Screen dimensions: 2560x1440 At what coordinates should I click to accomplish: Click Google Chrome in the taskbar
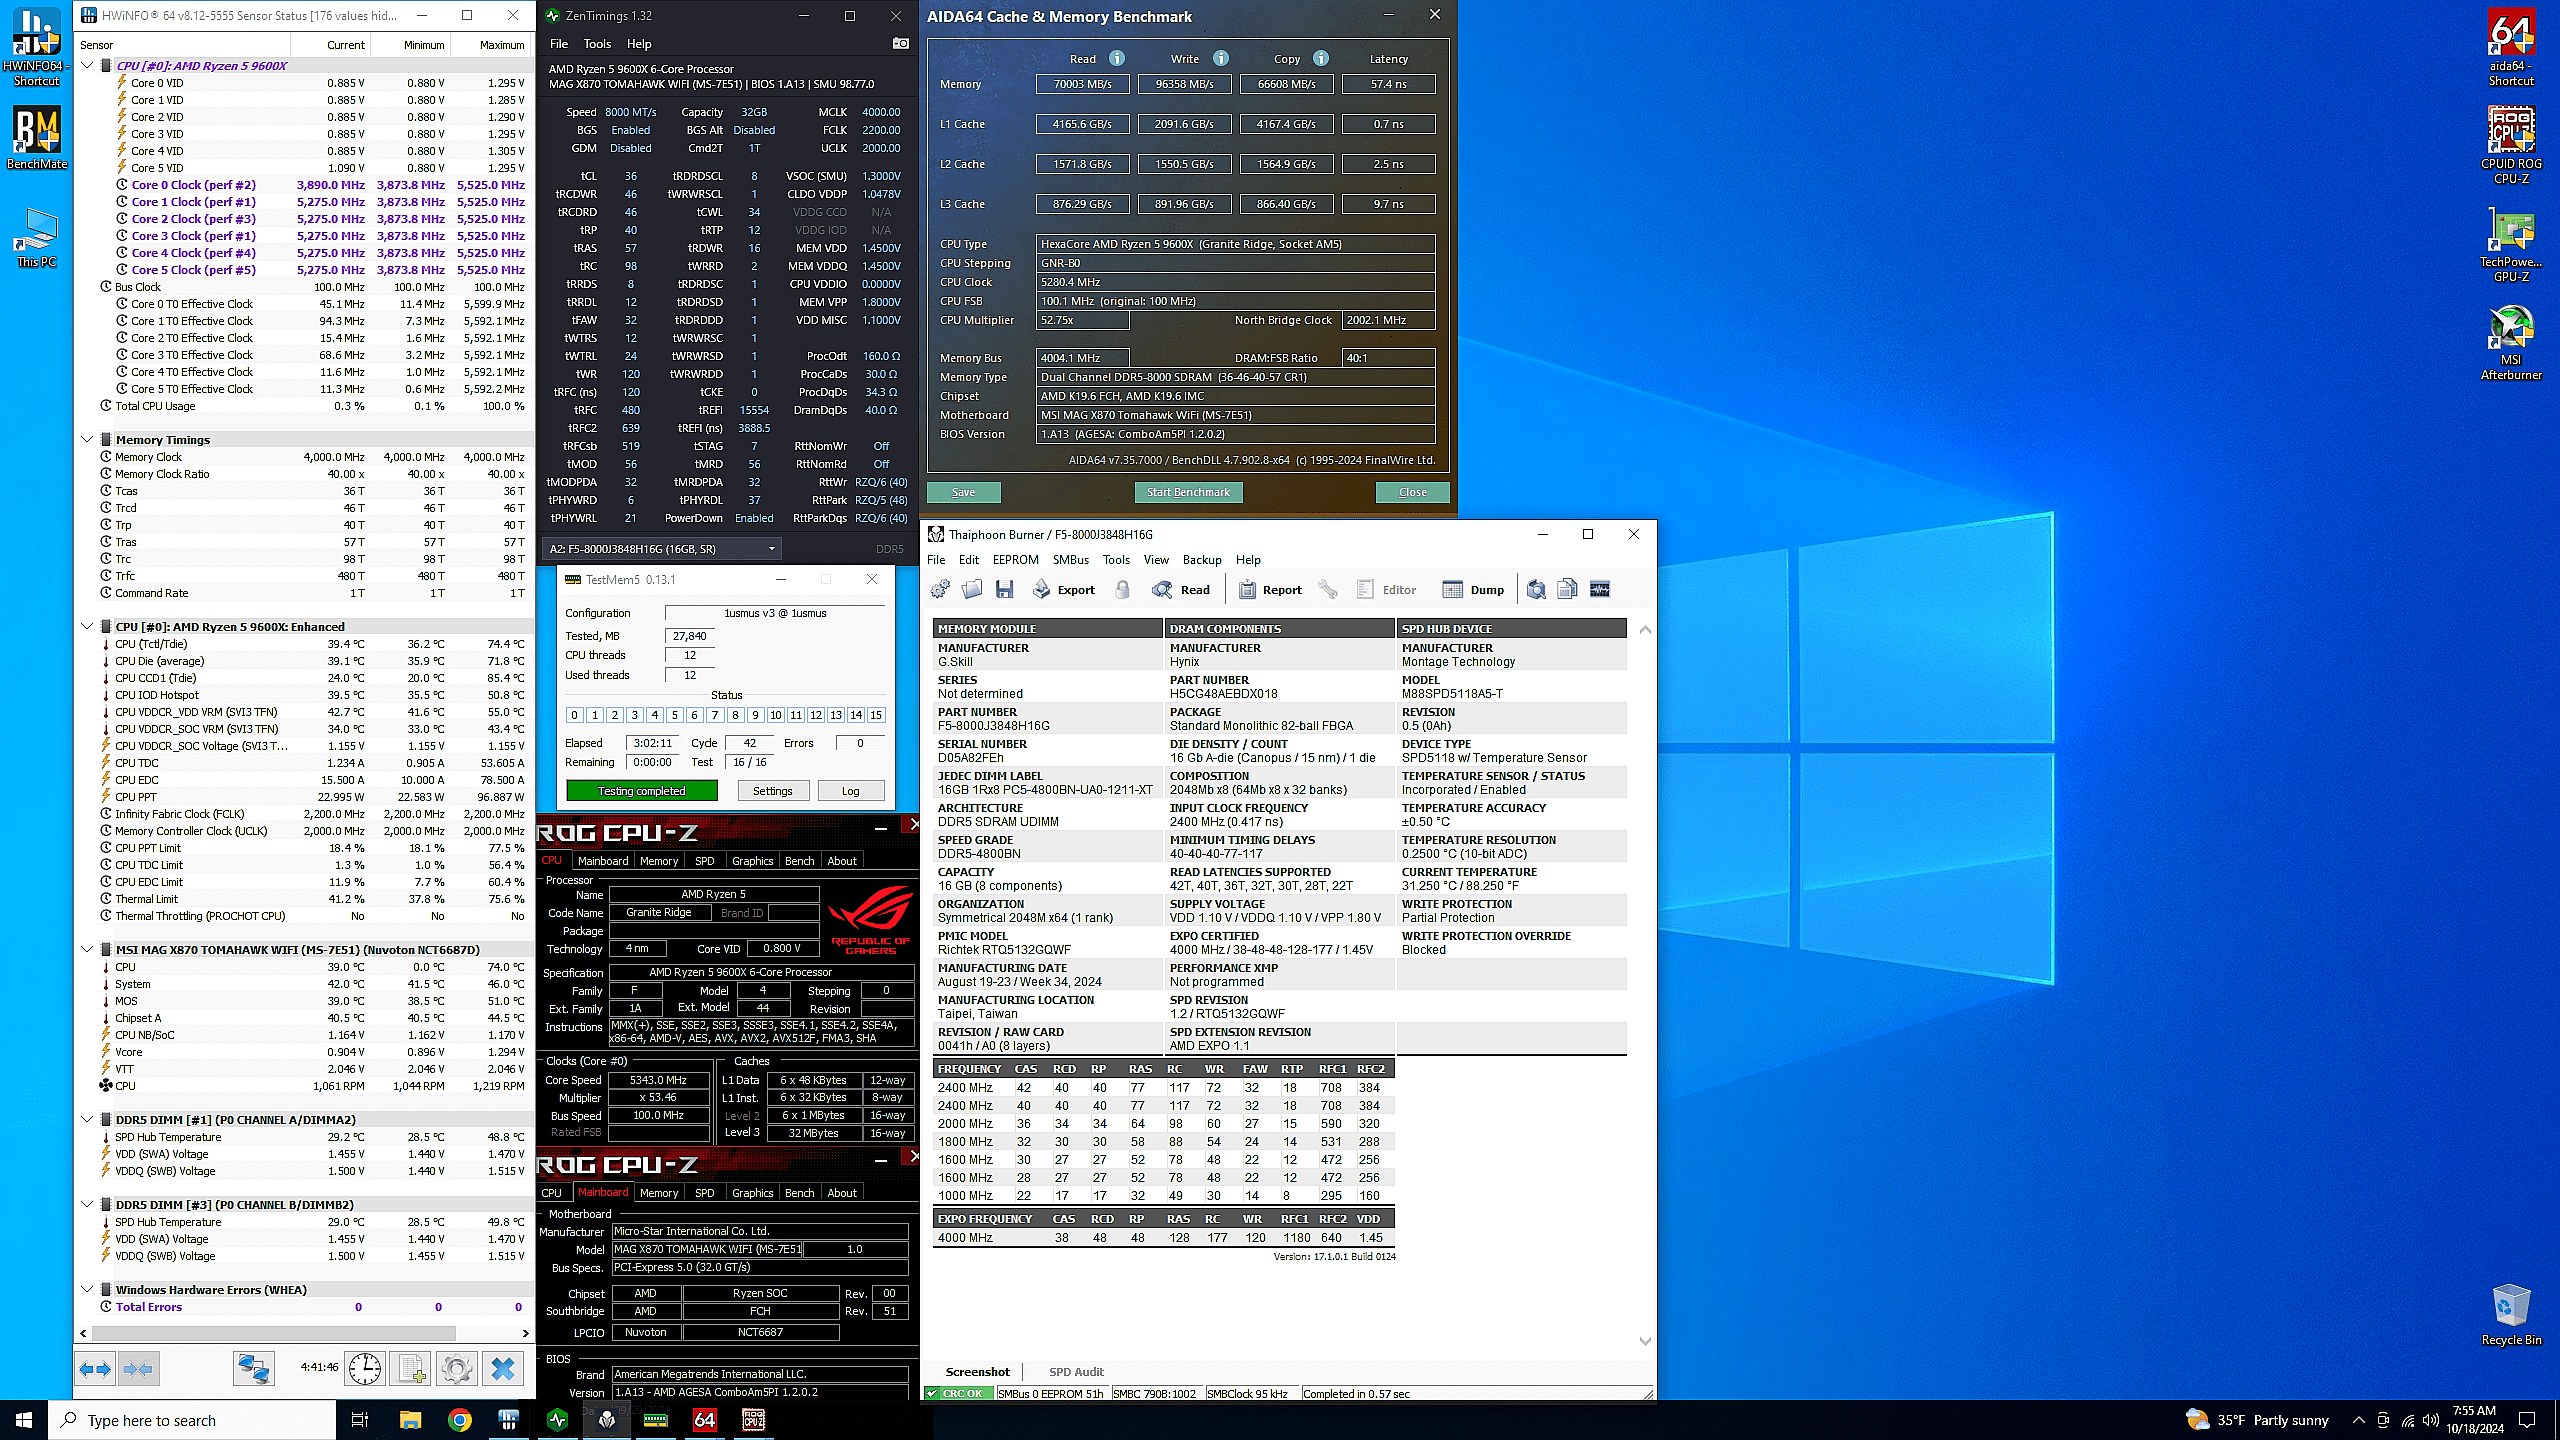tap(459, 1420)
